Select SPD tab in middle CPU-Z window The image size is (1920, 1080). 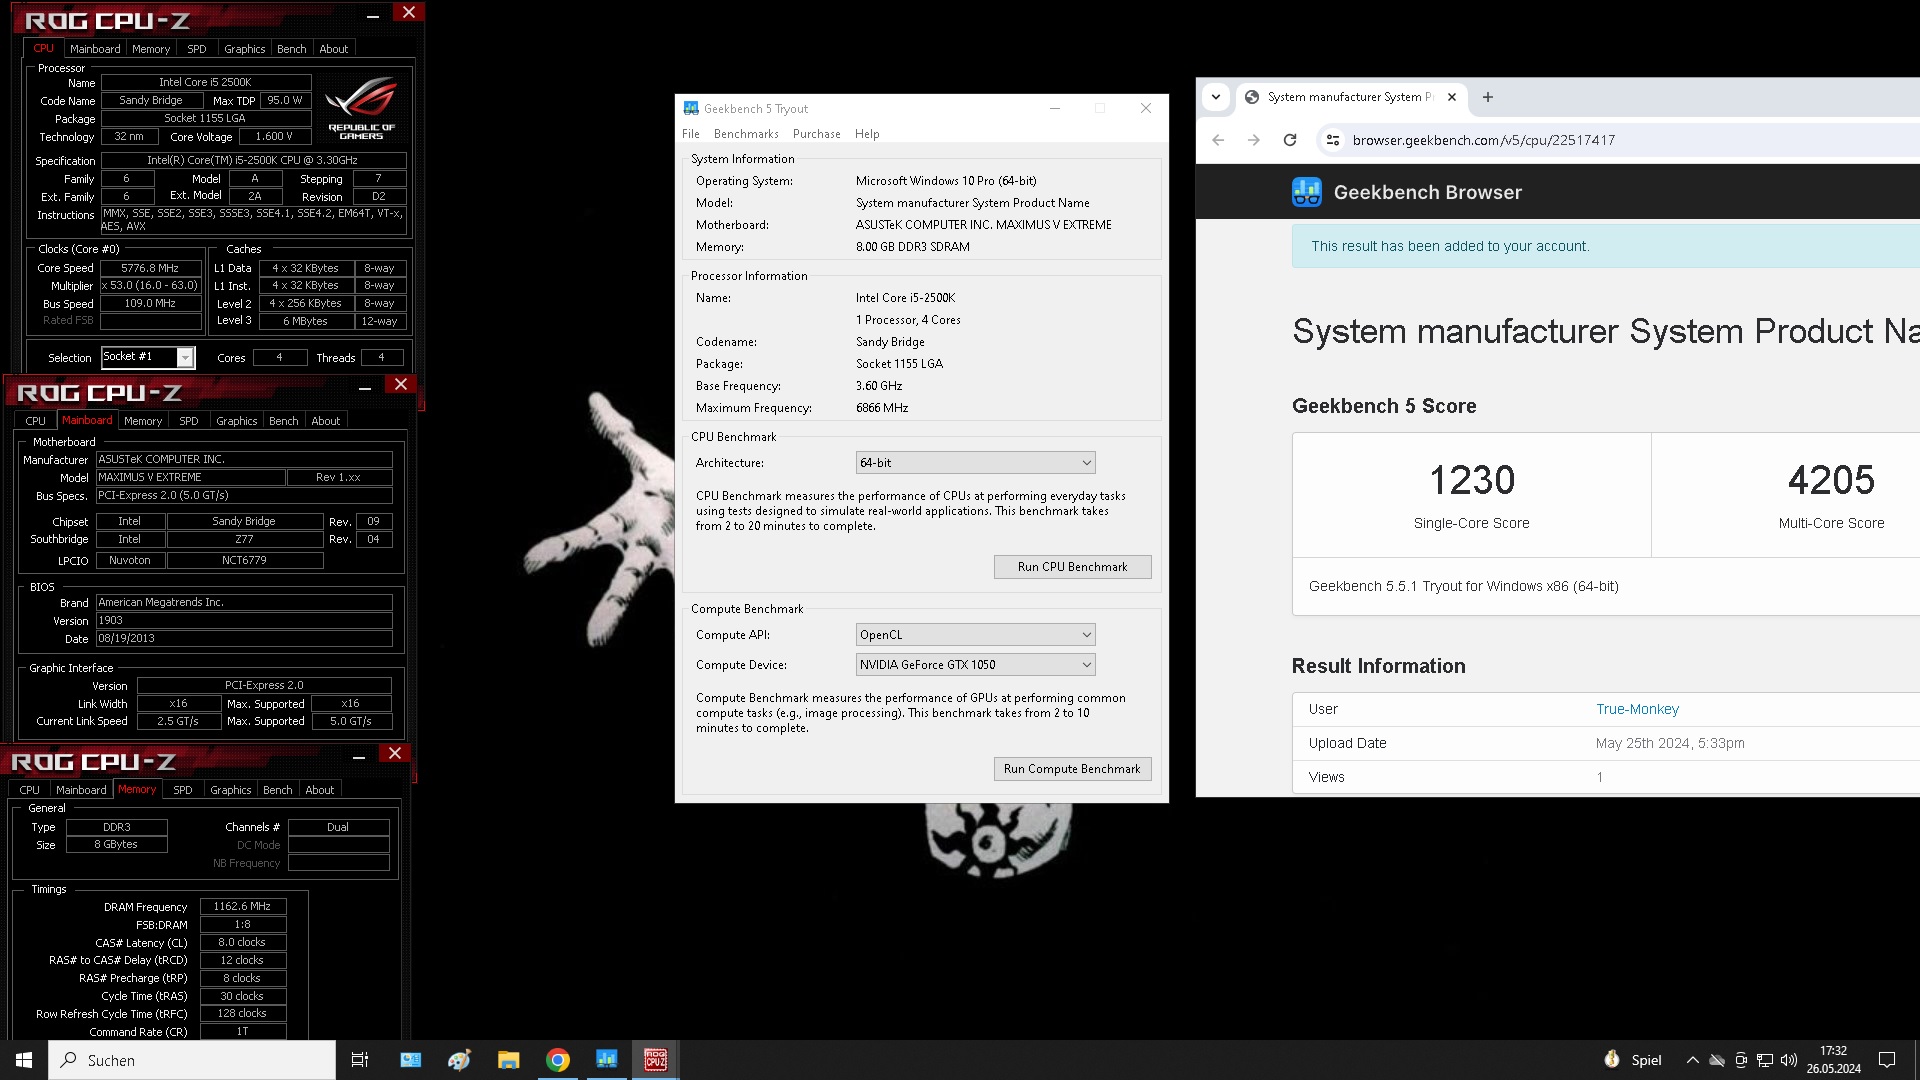pyautogui.click(x=189, y=421)
